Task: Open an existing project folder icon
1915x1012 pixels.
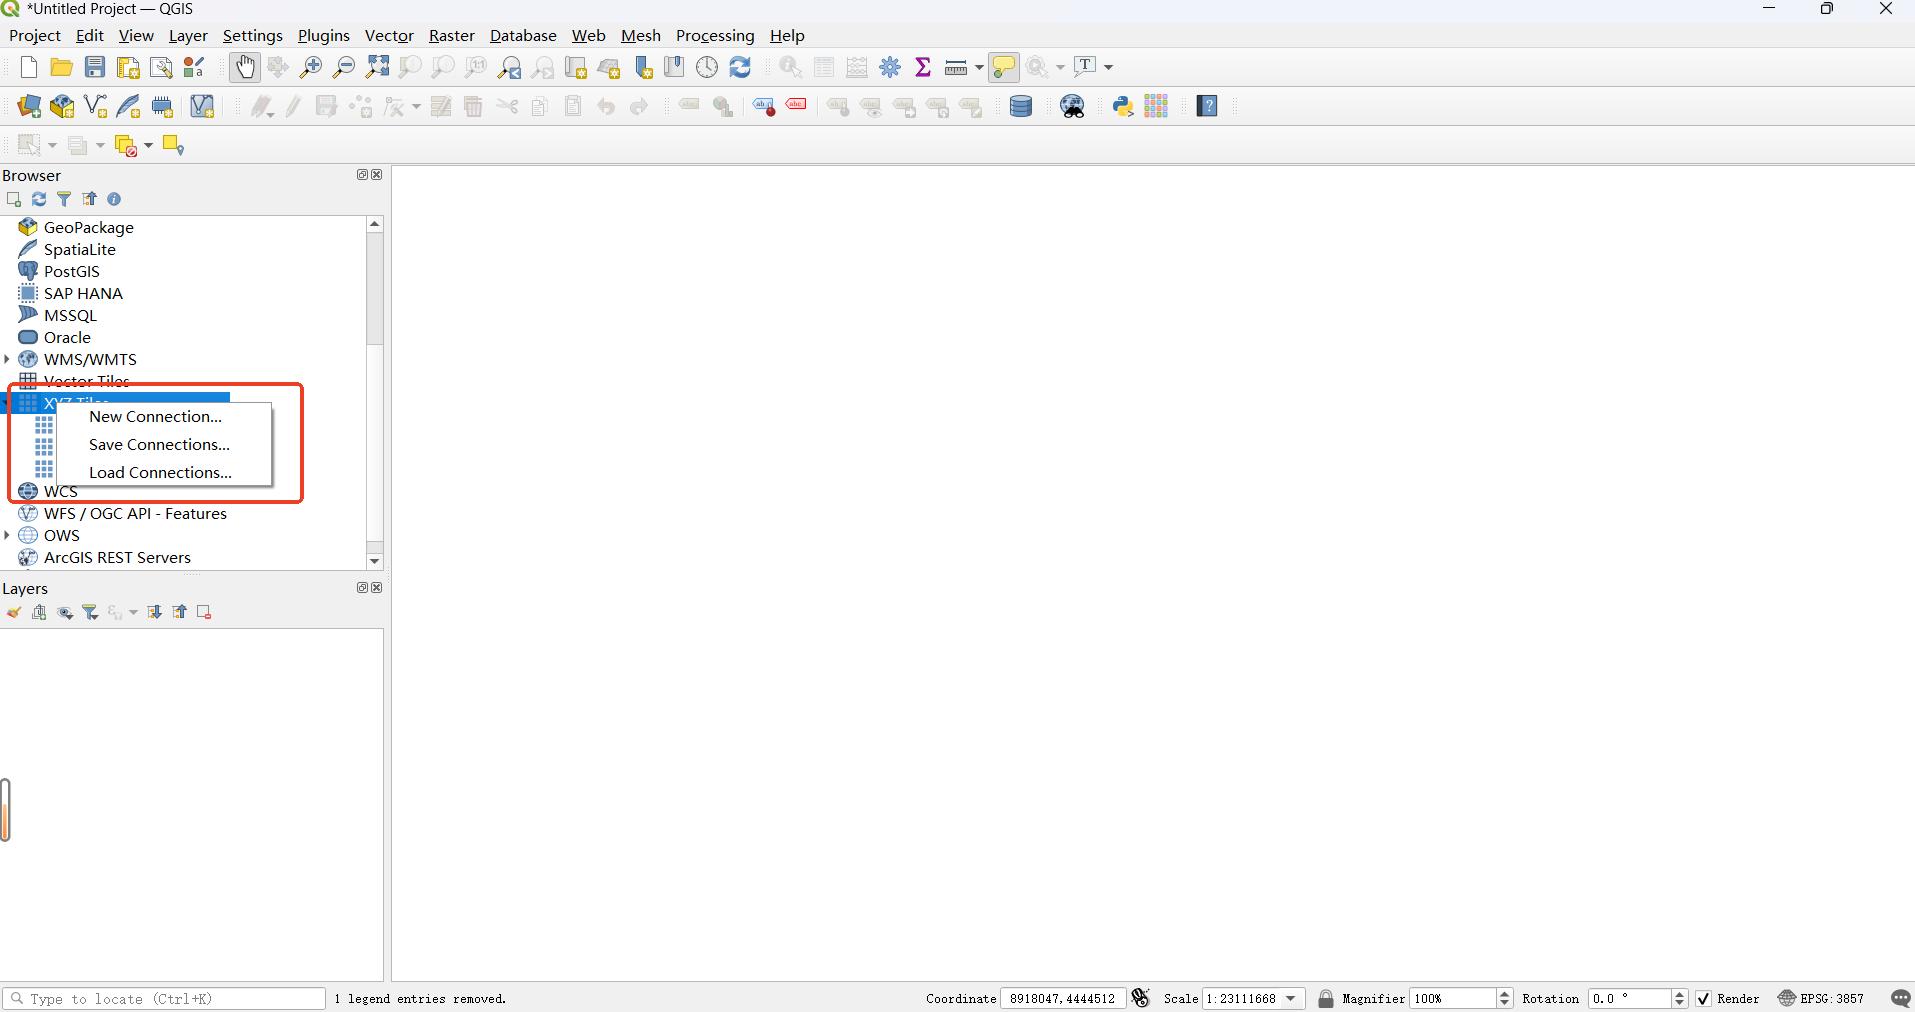Action: 61,67
